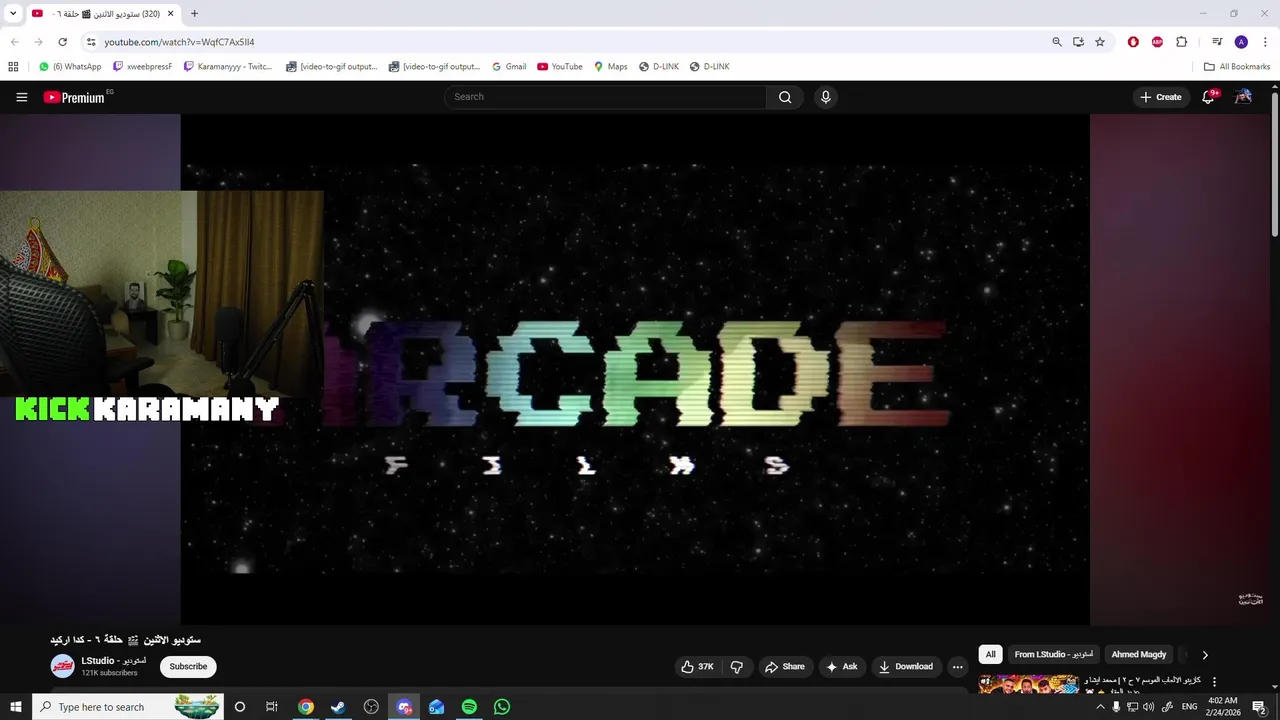Go forward in browser history
1280x720 pixels.
click(38, 42)
